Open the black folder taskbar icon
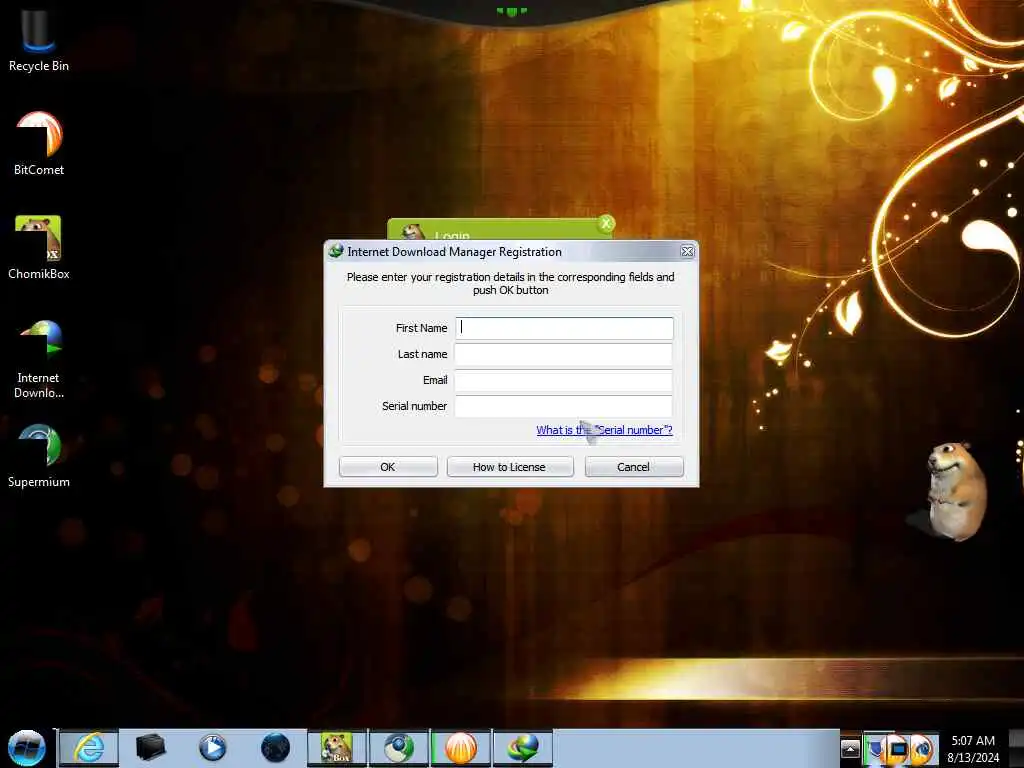This screenshot has width=1024, height=768. pyautogui.click(x=150, y=748)
